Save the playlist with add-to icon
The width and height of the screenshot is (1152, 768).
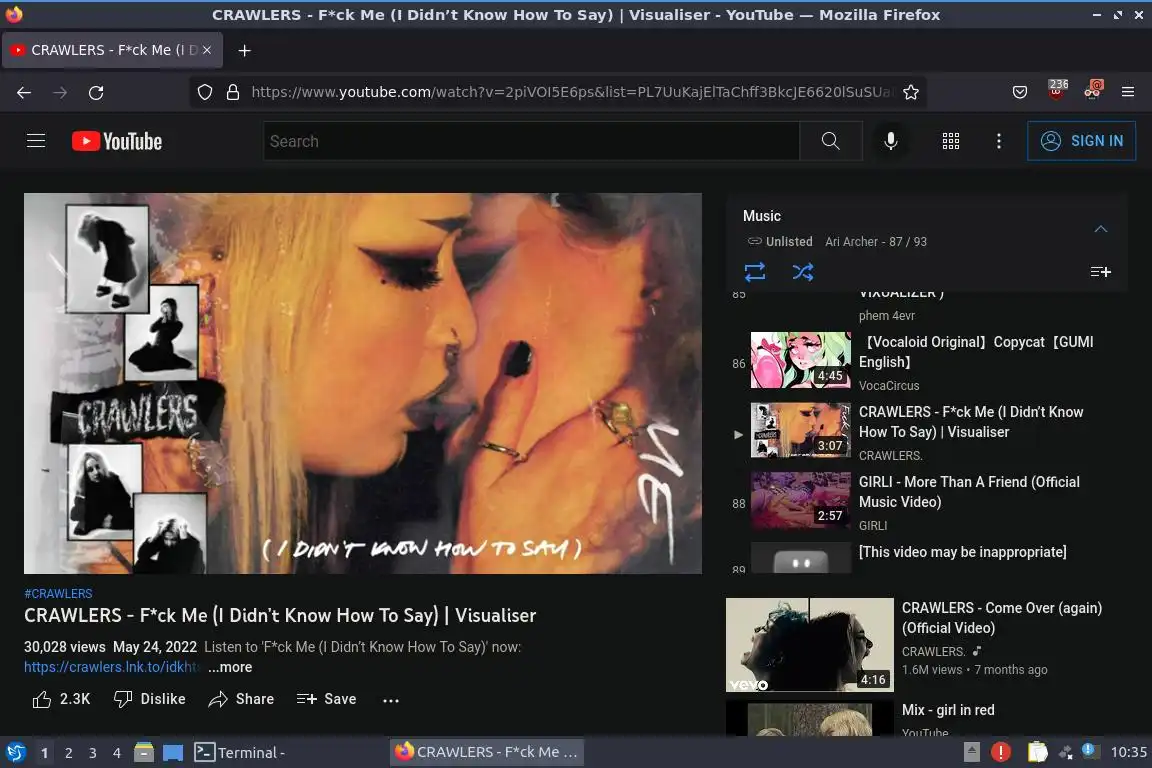1100,272
